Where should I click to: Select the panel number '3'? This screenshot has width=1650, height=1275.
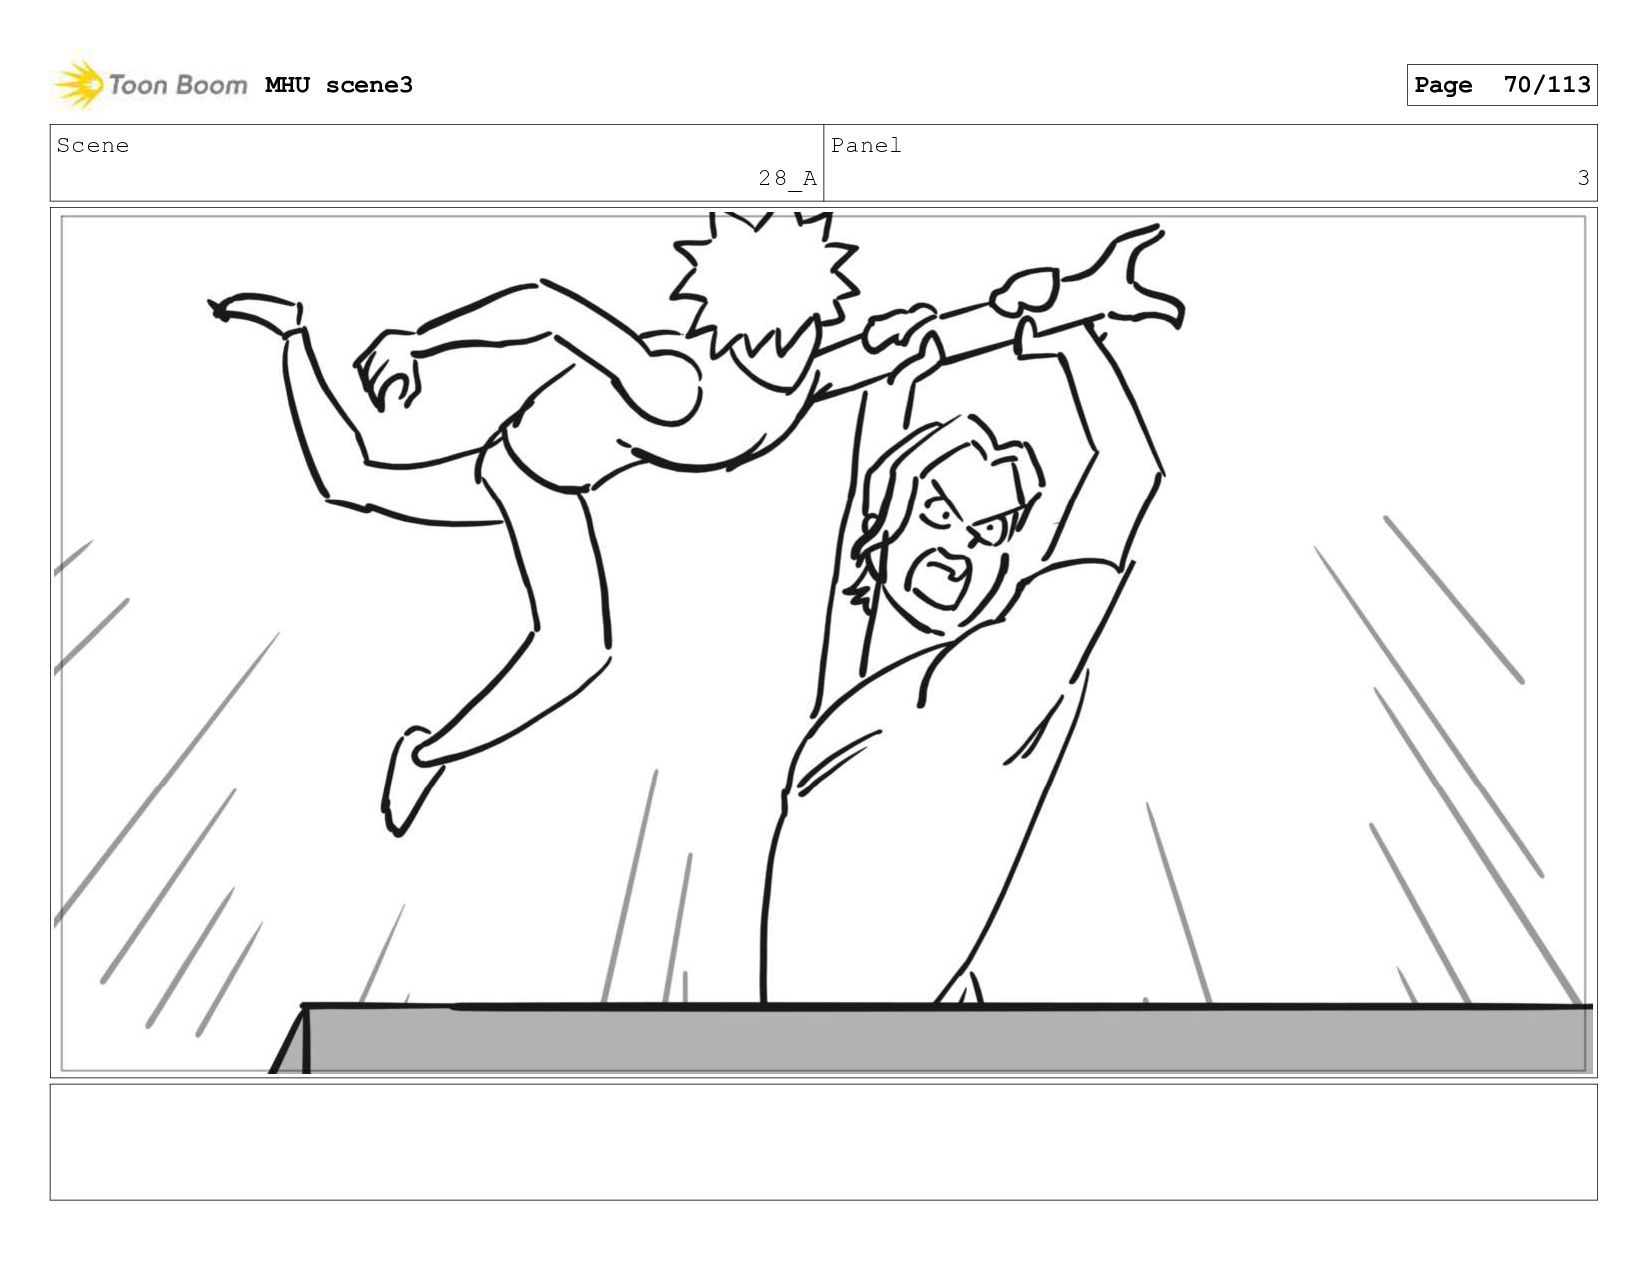coord(1583,179)
